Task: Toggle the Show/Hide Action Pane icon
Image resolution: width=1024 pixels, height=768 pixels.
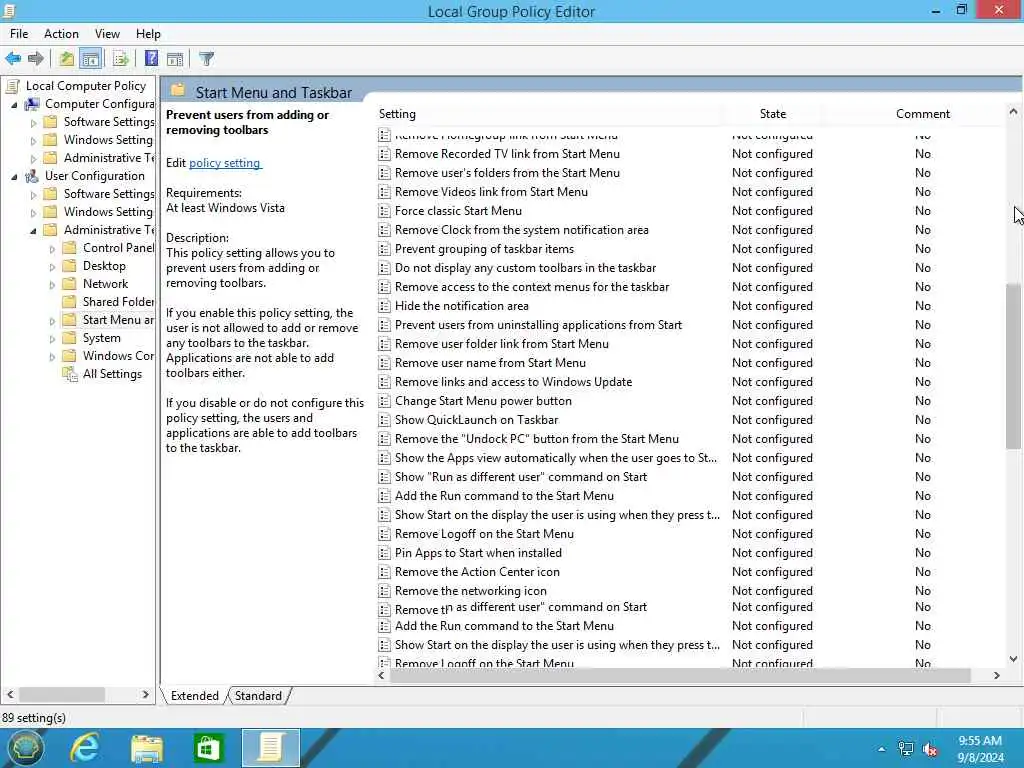Action: point(175,59)
